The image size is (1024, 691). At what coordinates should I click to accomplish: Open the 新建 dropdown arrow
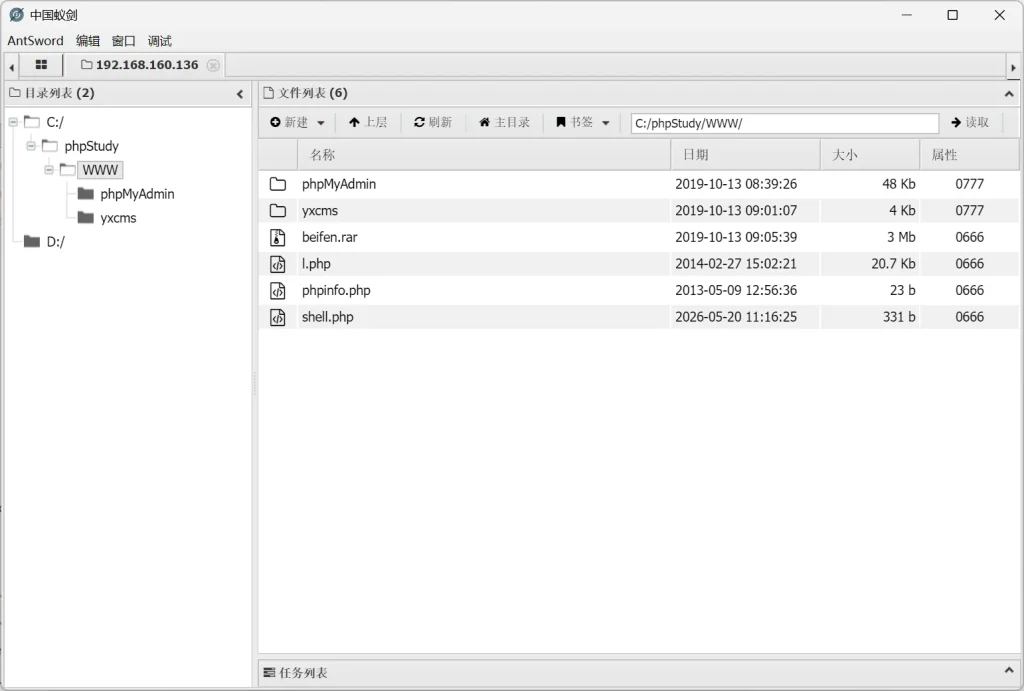tap(321, 123)
